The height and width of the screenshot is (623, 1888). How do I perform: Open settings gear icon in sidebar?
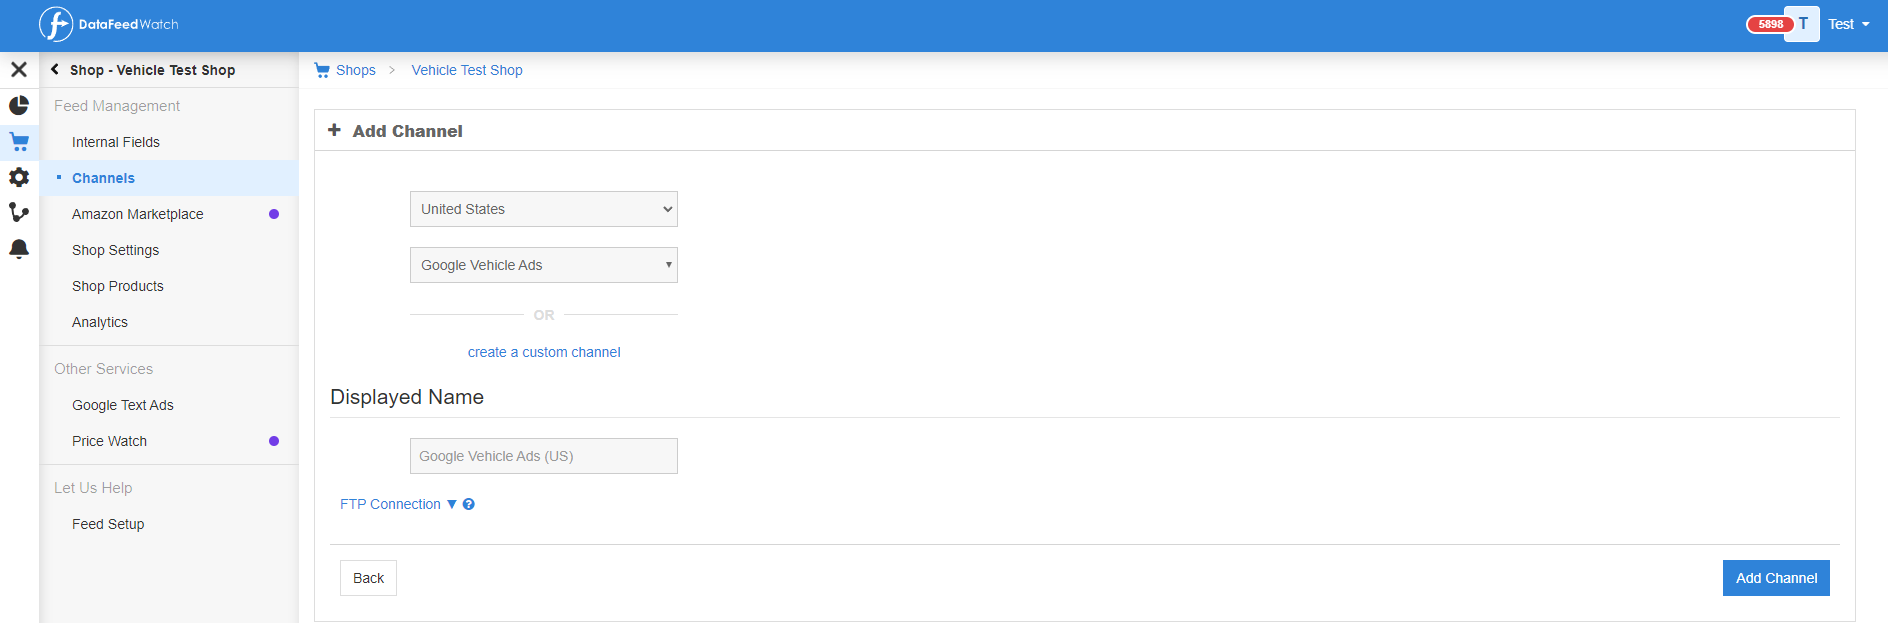tap(19, 177)
